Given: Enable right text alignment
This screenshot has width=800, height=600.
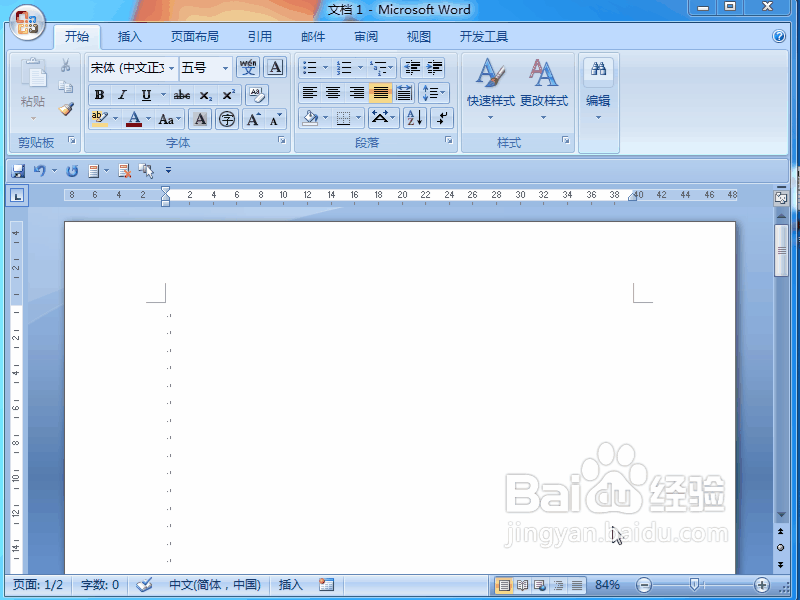Looking at the screenshot, I should tap(356, 93).
